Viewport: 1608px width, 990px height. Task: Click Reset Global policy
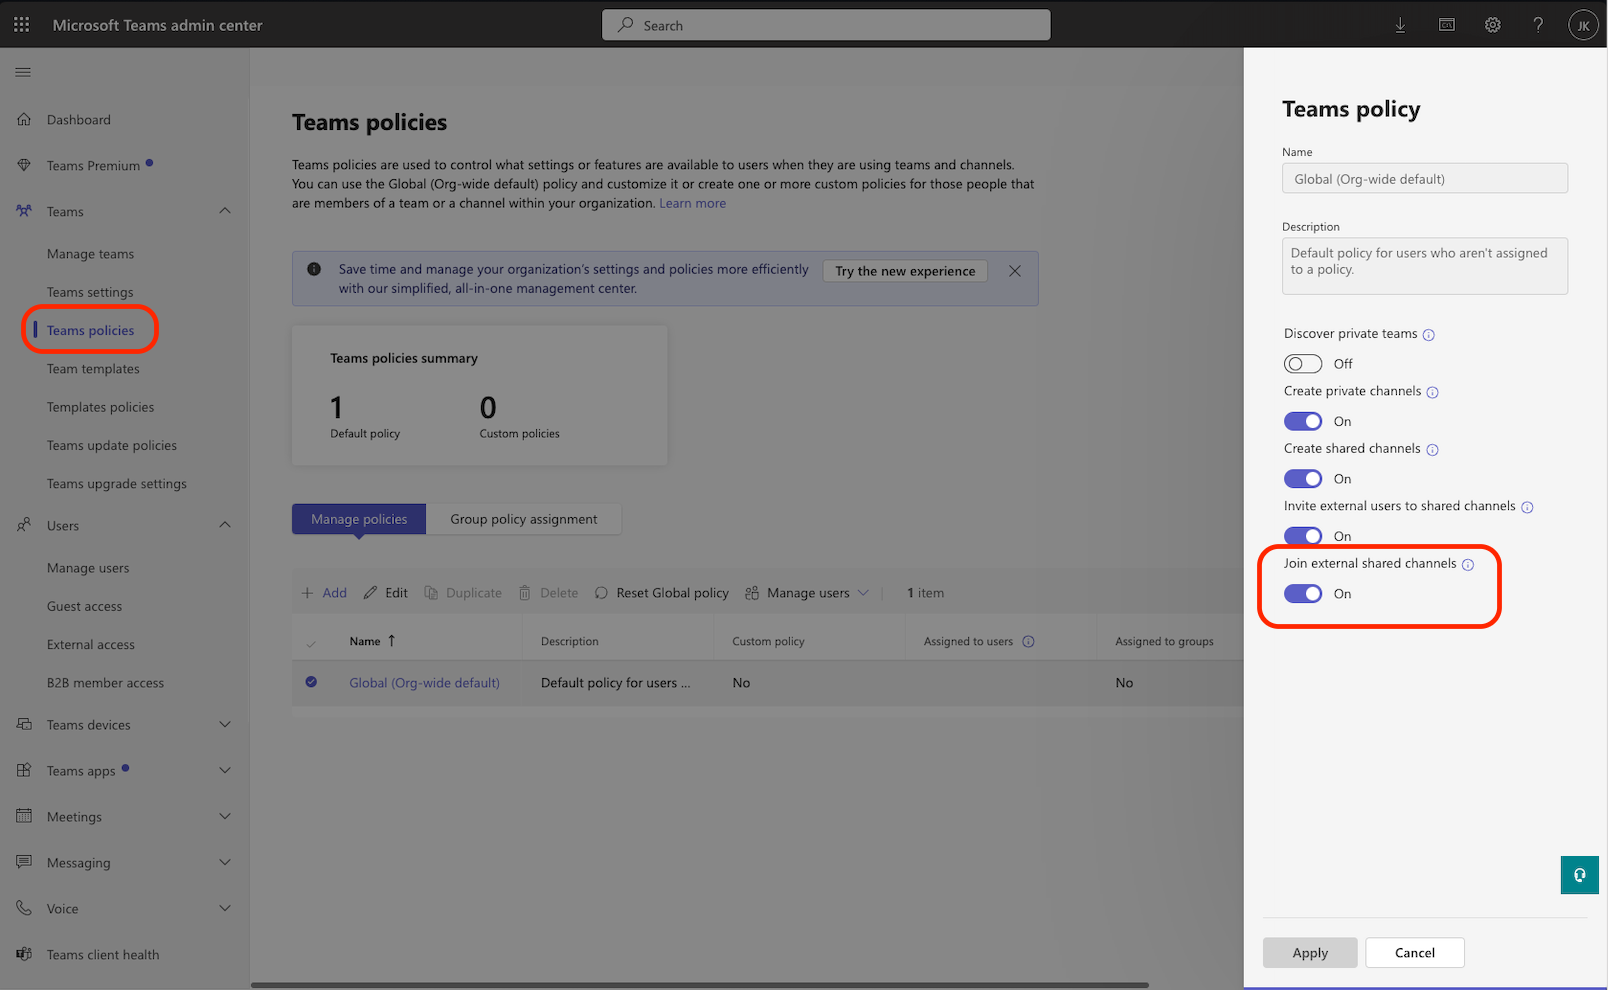[x=661, y=593]
